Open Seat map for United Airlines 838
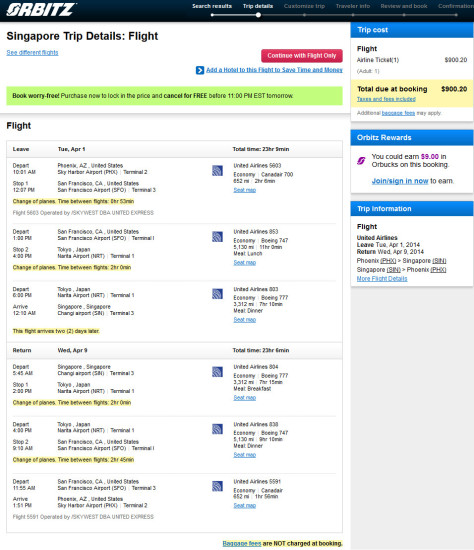474x550 pixels. [245, 455]
